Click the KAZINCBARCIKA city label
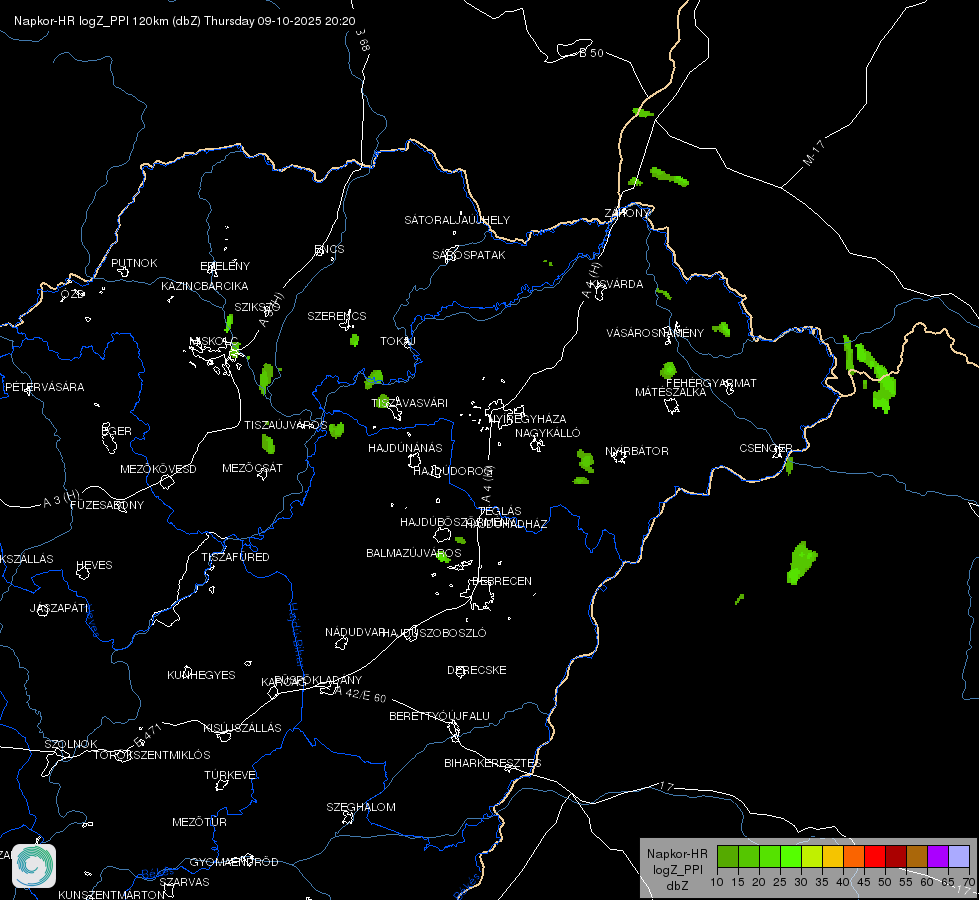The image size is (979, 900). [x=205, y=286]
